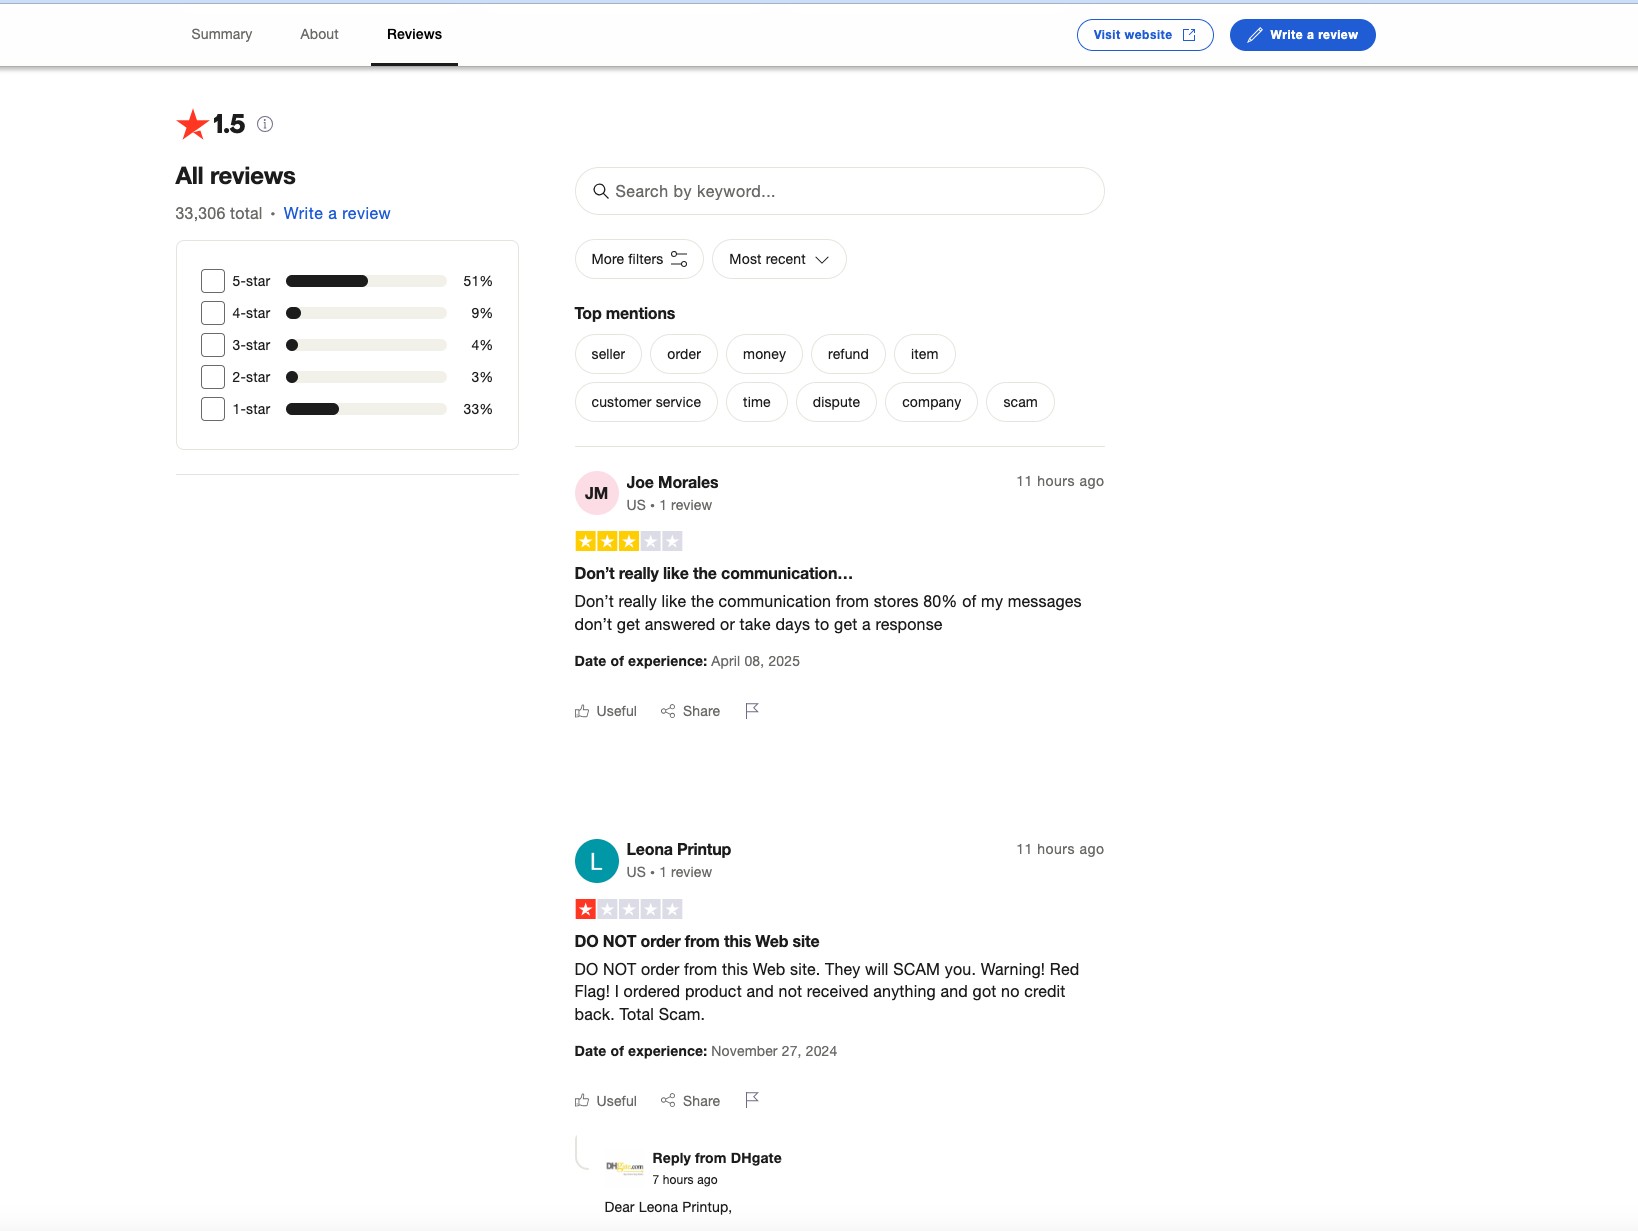This screenshot has height=1231, width=1638.
Task: Open the More filters panel
Action: pyautogui.click(x=639, y=259)
